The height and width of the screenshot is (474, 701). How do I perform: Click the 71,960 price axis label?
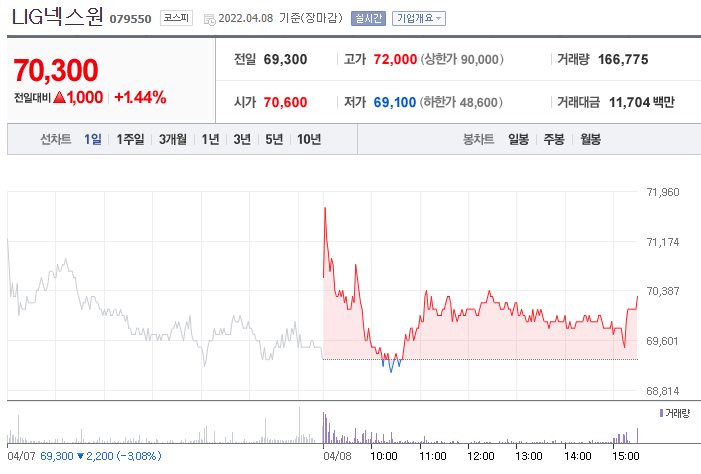(663, 192)
